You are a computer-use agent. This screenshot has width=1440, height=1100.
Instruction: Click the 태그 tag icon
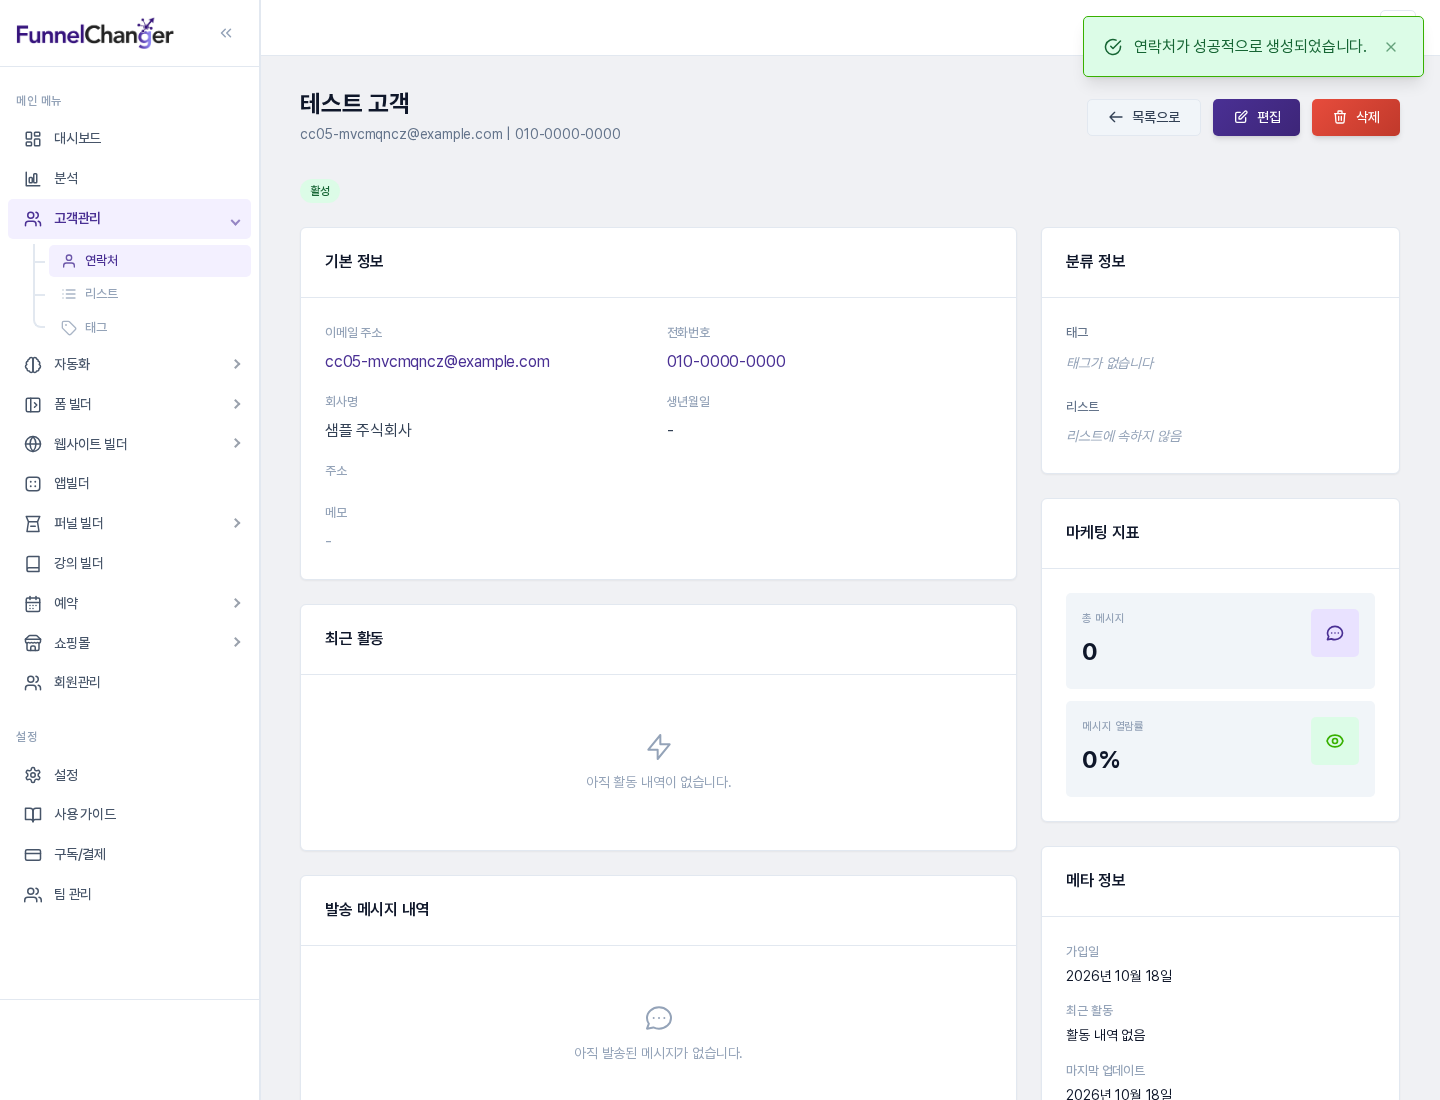[69, 328]
